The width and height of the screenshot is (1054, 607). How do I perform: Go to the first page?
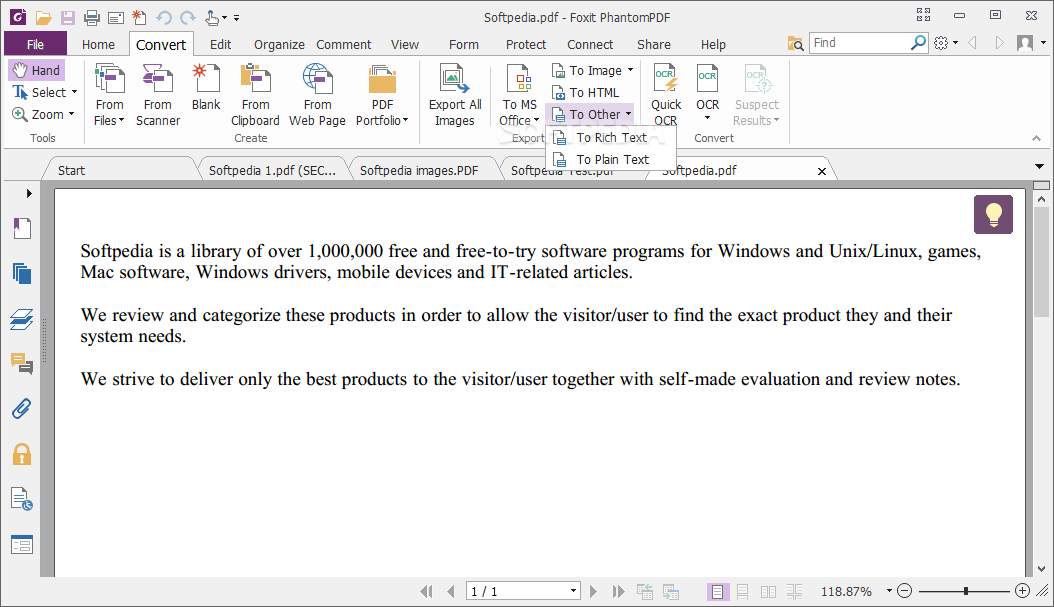426,592
